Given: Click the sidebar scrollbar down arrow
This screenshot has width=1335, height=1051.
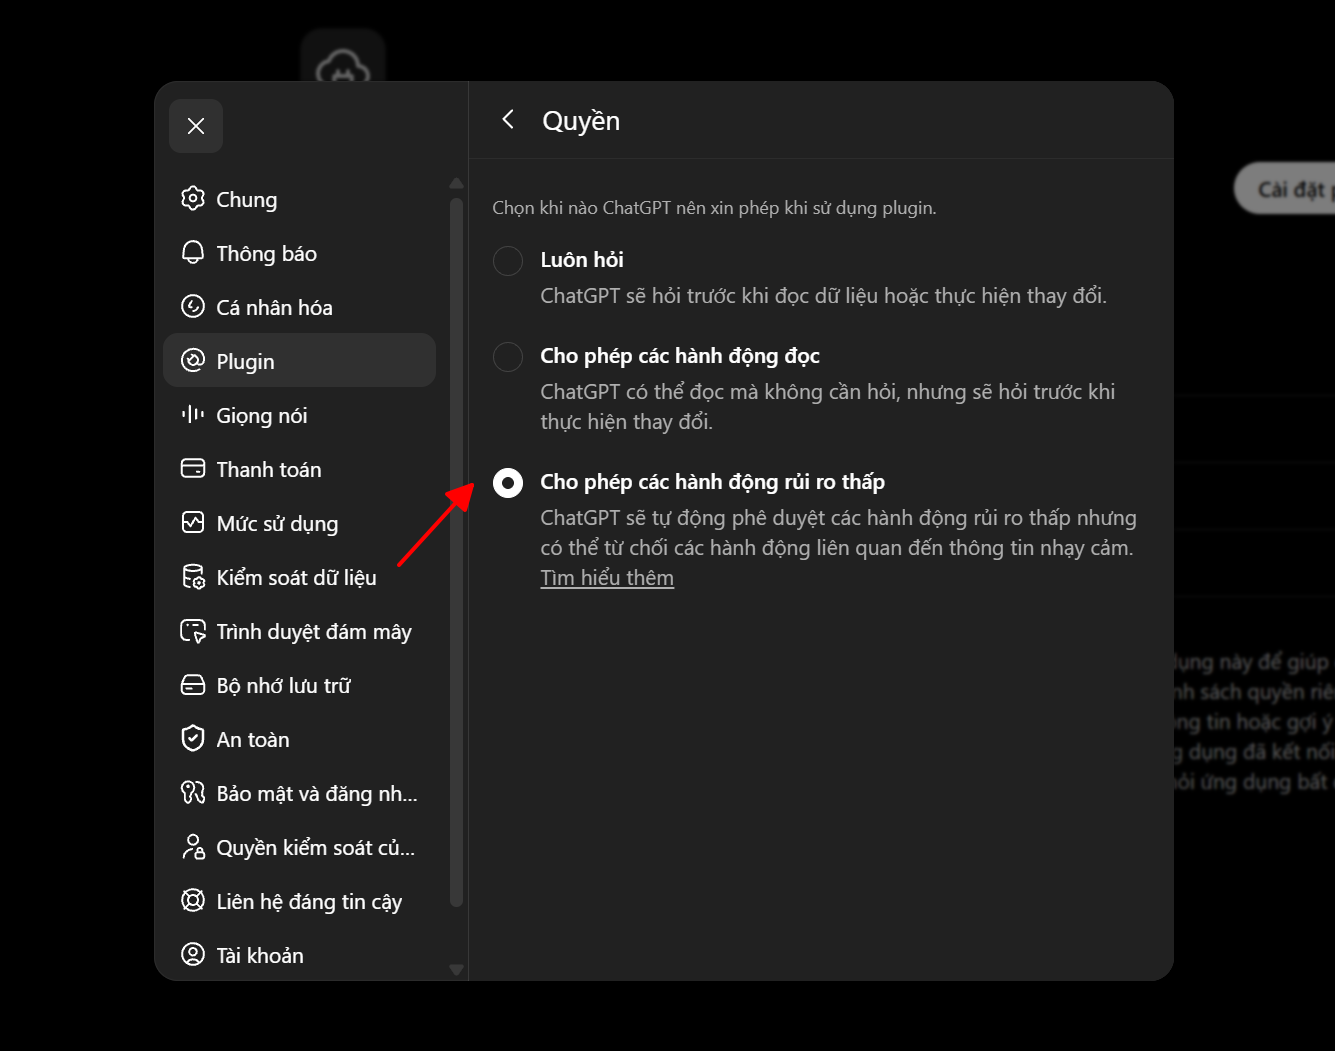Looking at the screenshot, I should pyautogui.click(x=456, y=969).
